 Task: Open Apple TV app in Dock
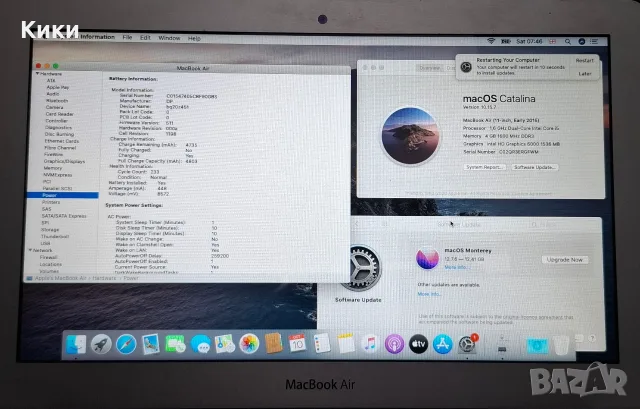tap(418, 344)
